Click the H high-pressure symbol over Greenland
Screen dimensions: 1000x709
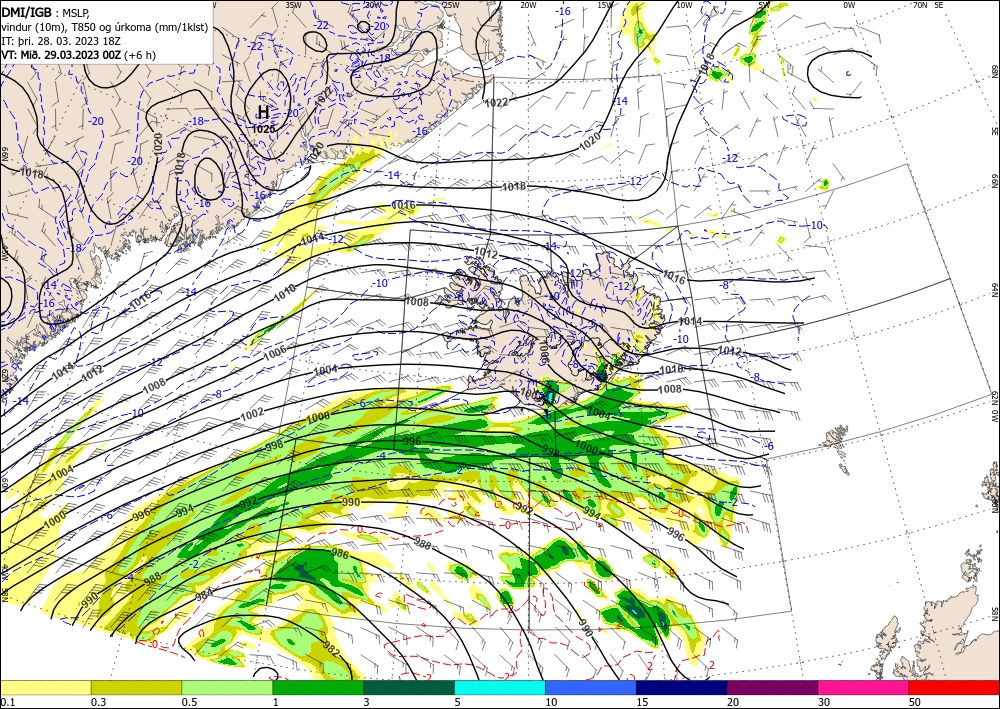(263, 113)
